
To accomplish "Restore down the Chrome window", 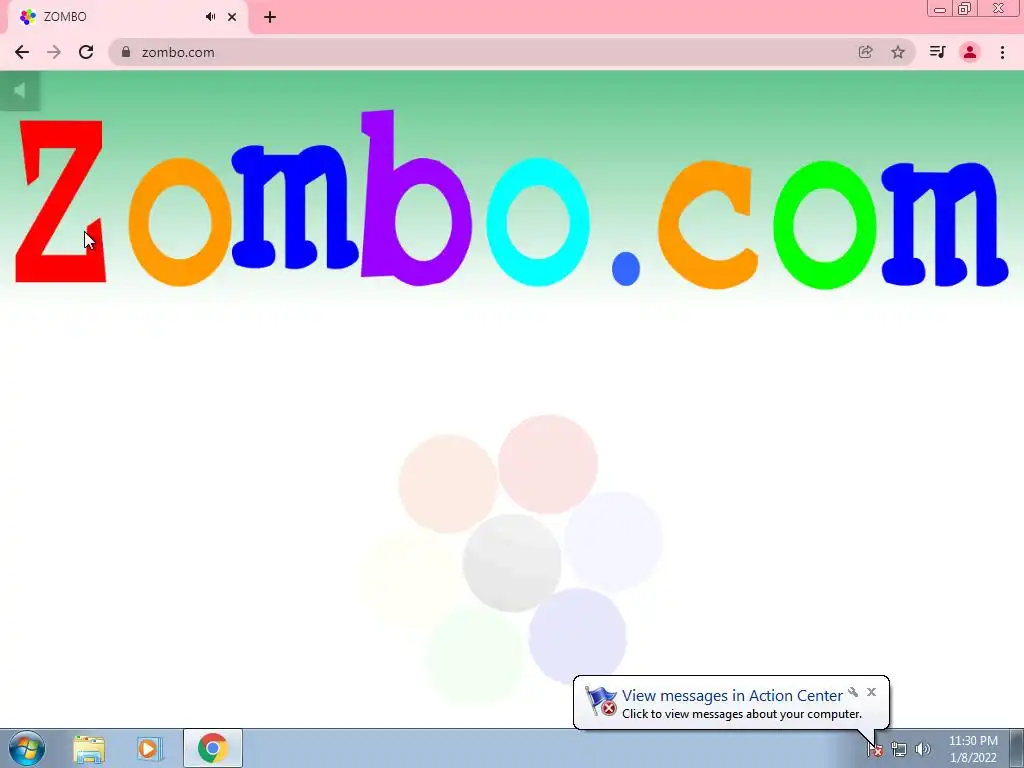I will tap(965, 8).
